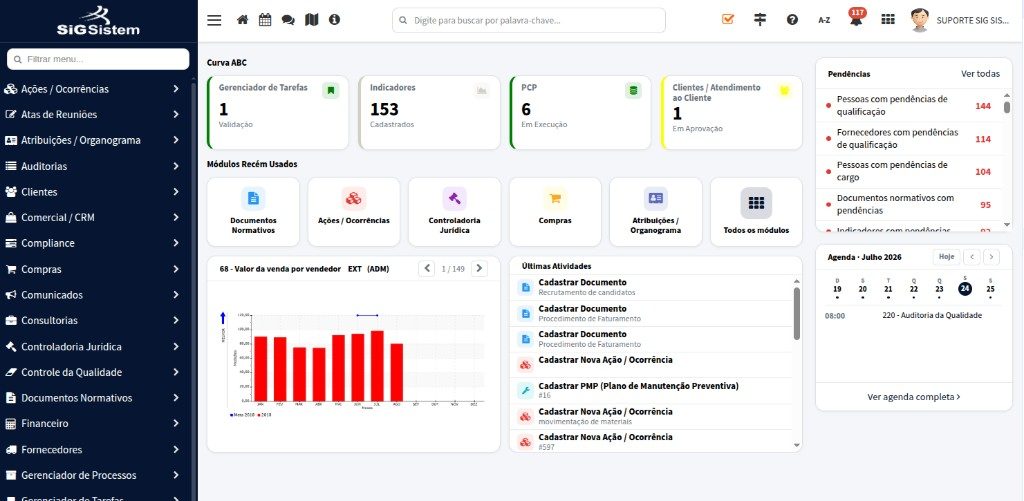Open Fornecedores com pendências de qualificação
Screen dimensions: 1024x501
[x=909, y=138]
